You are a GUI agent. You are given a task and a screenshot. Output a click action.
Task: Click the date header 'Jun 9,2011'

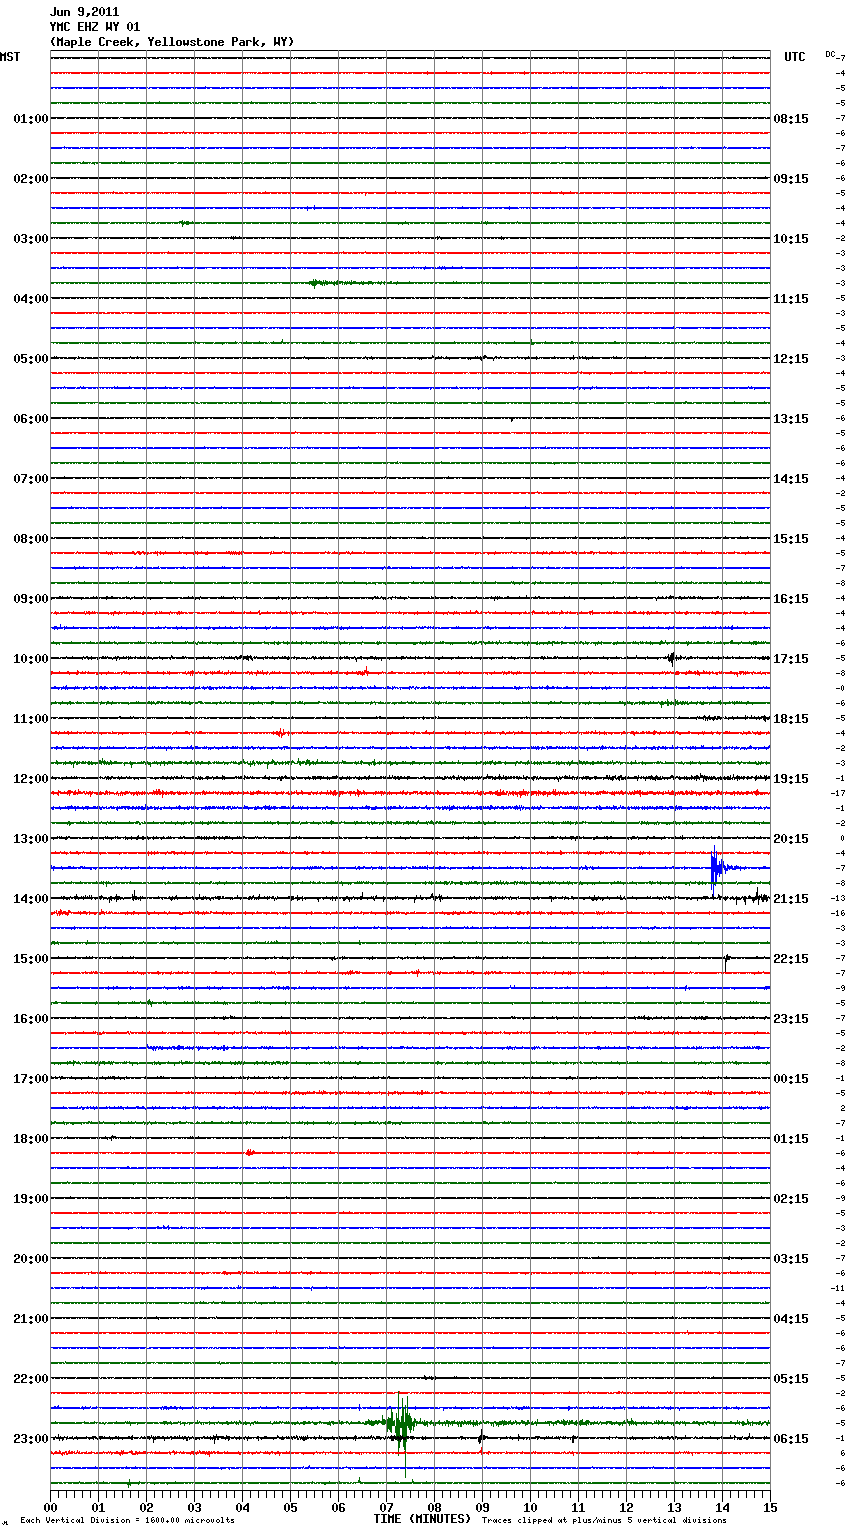(84, 12)
